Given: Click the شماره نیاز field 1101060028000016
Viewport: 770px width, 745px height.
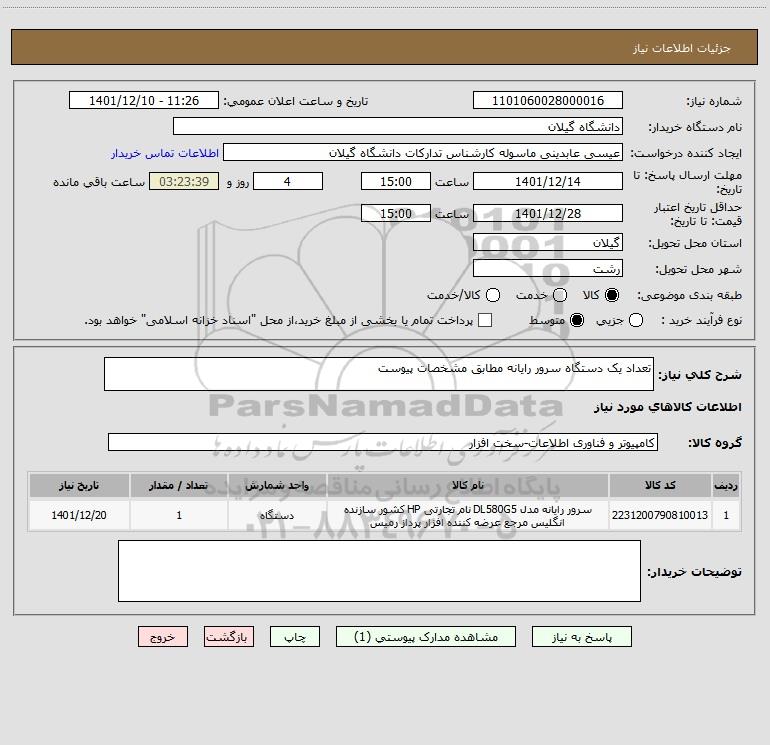Looking at the screenshot, I should click(x=548, y=101).
